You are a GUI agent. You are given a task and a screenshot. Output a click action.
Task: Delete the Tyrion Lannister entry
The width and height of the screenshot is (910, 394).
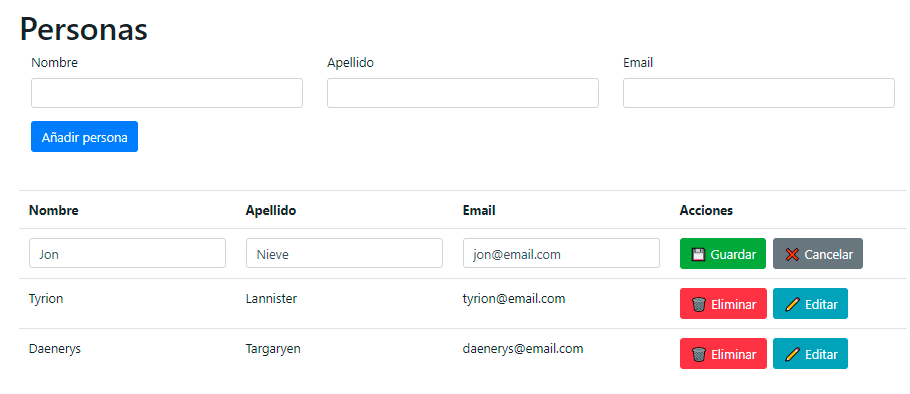(x=723, y=304)
